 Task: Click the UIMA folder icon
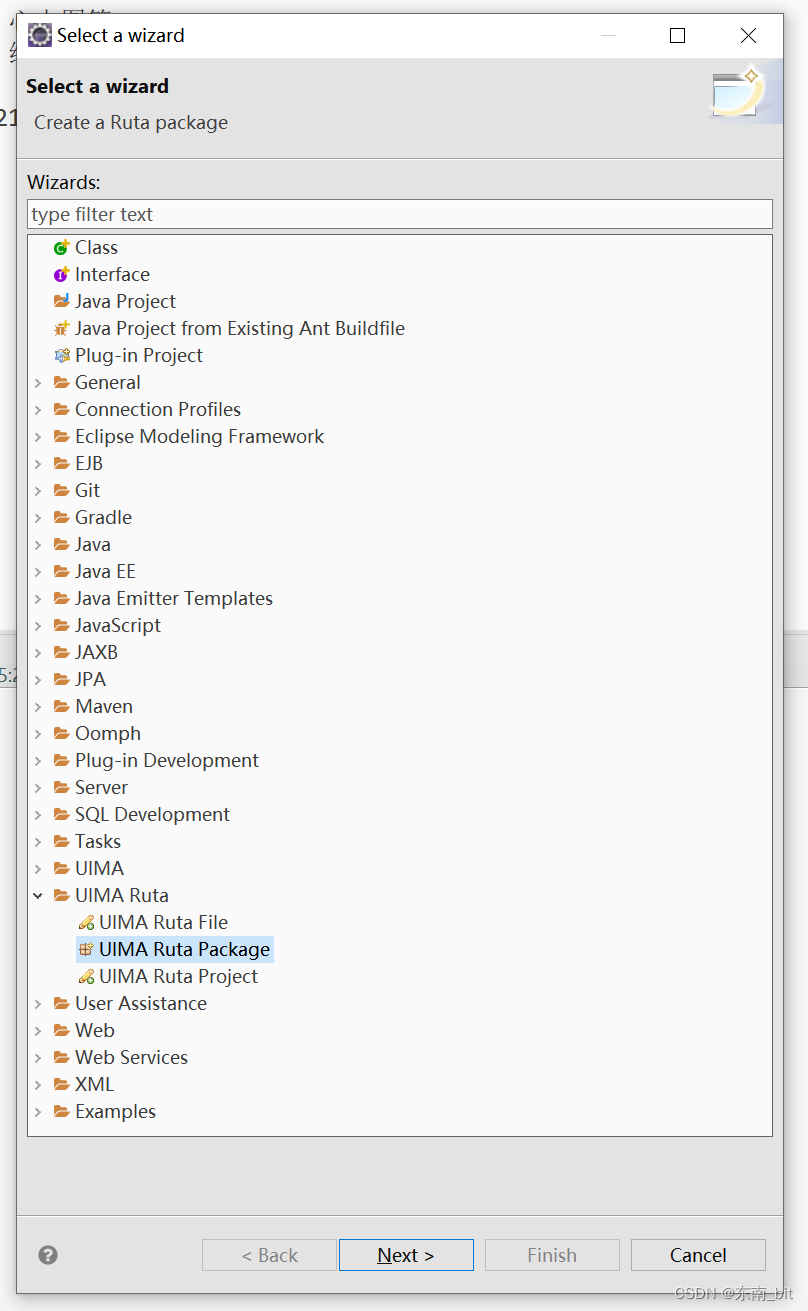tap(61, 868)
